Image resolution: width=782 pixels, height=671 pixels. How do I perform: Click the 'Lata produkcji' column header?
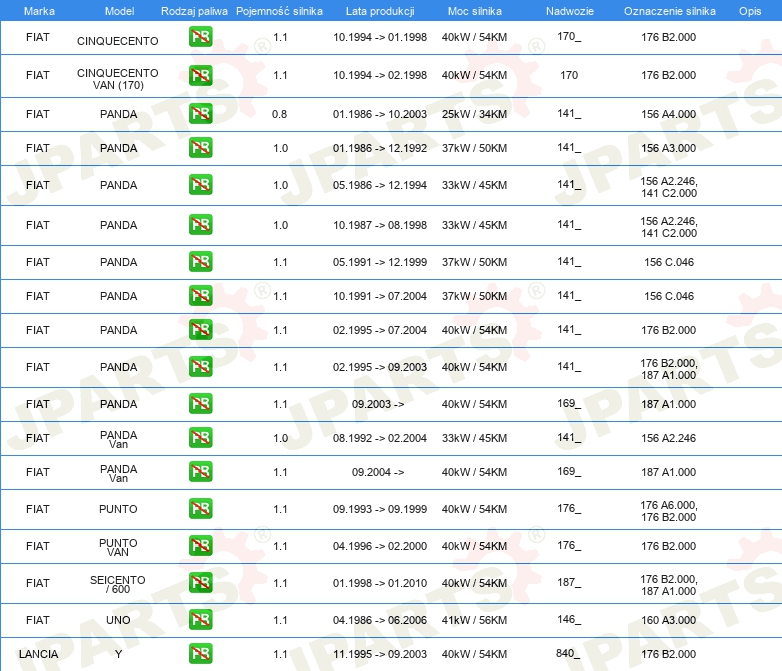coord(380,11)
